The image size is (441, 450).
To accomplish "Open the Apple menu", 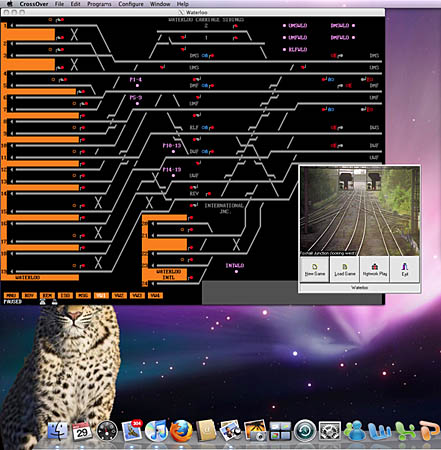I will (10, 4).
